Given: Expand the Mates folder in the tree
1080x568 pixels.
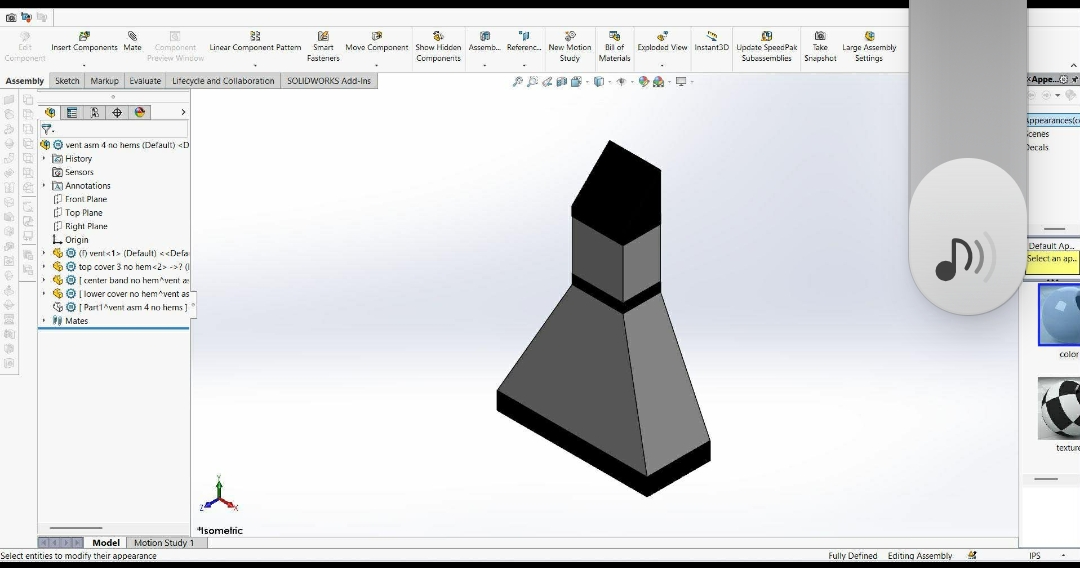Looking at the screenshot, I should pyautogui.click(x=44, y=321).
